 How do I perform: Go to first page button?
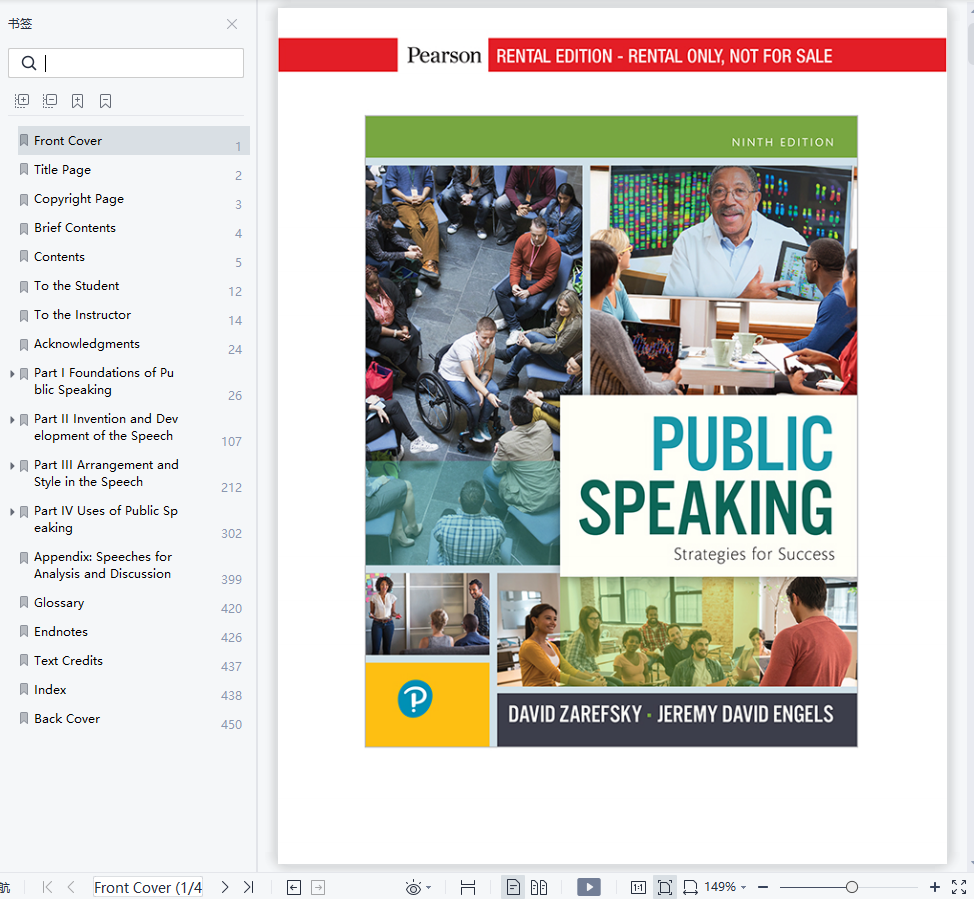coord(47,887)
